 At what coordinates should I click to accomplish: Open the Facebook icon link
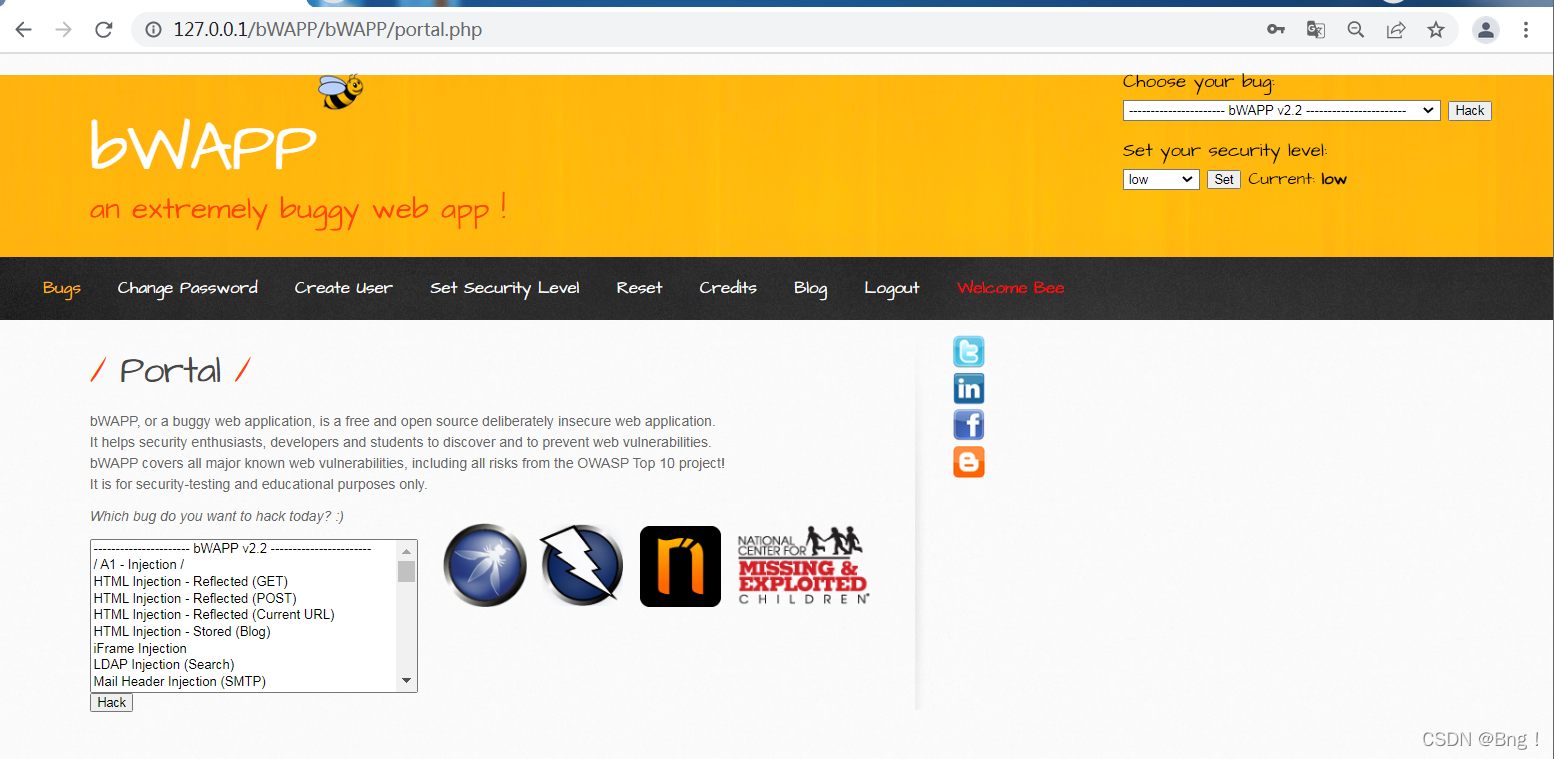(x=969, y=425)
